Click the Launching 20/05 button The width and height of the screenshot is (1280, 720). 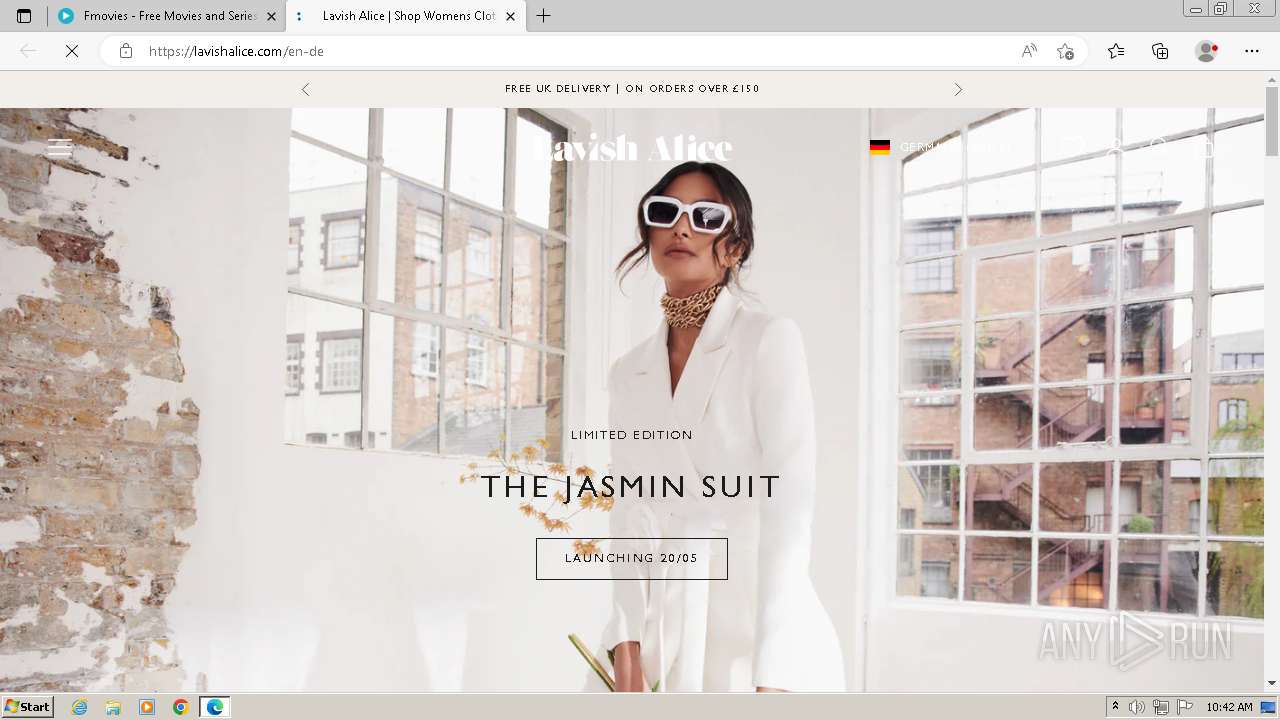coord(632,559)
